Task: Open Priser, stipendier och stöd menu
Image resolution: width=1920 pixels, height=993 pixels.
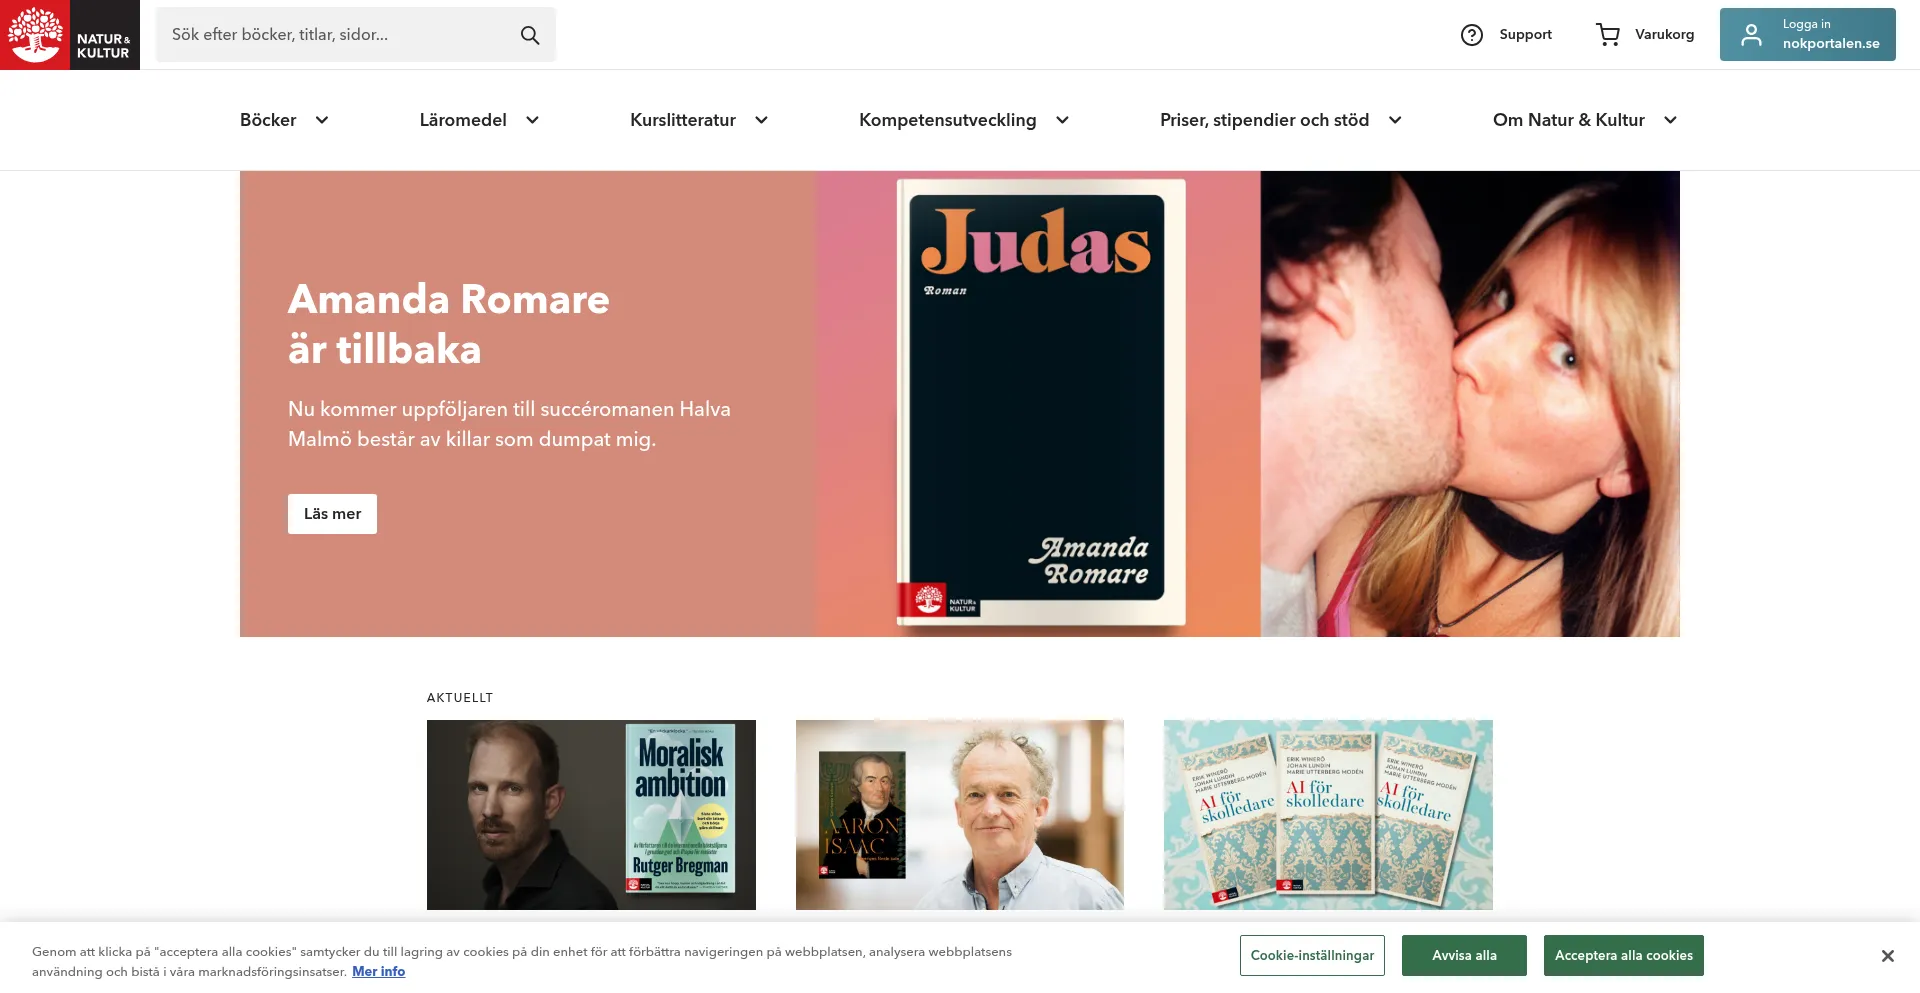Action: coord(1264,120)
